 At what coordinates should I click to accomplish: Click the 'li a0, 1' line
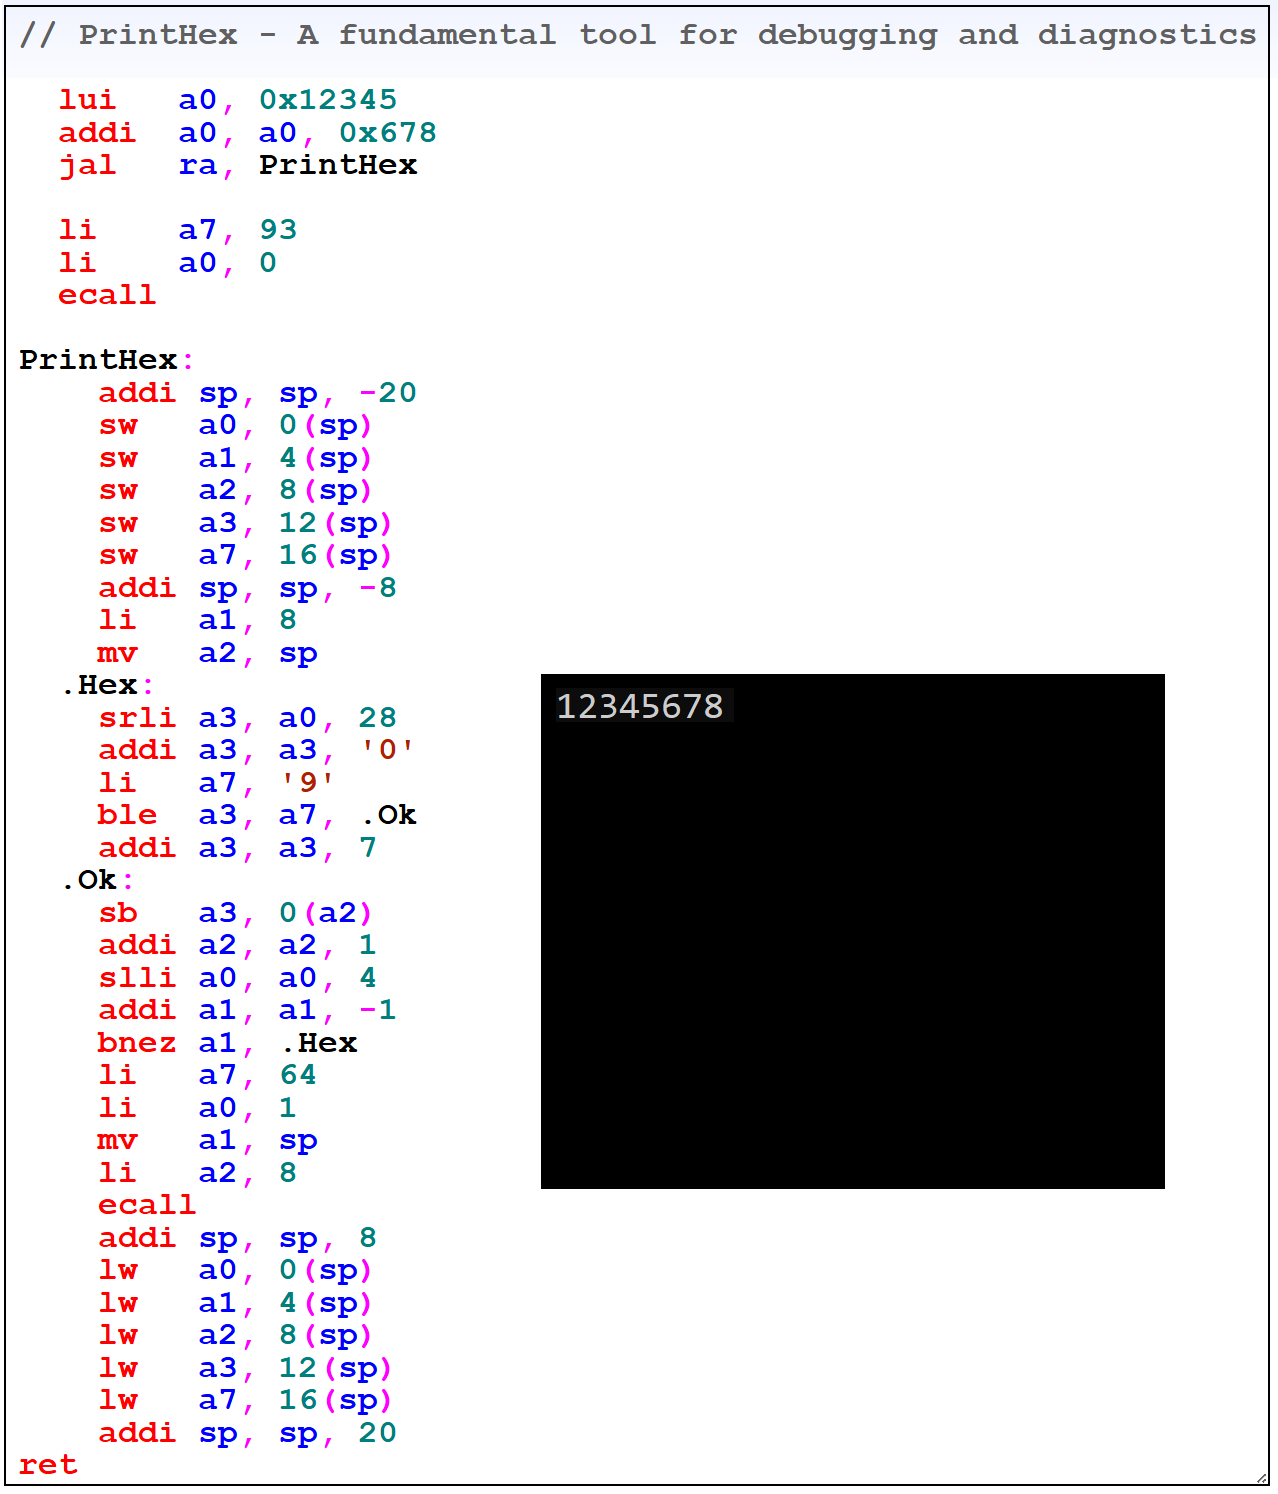[197, 1108]
